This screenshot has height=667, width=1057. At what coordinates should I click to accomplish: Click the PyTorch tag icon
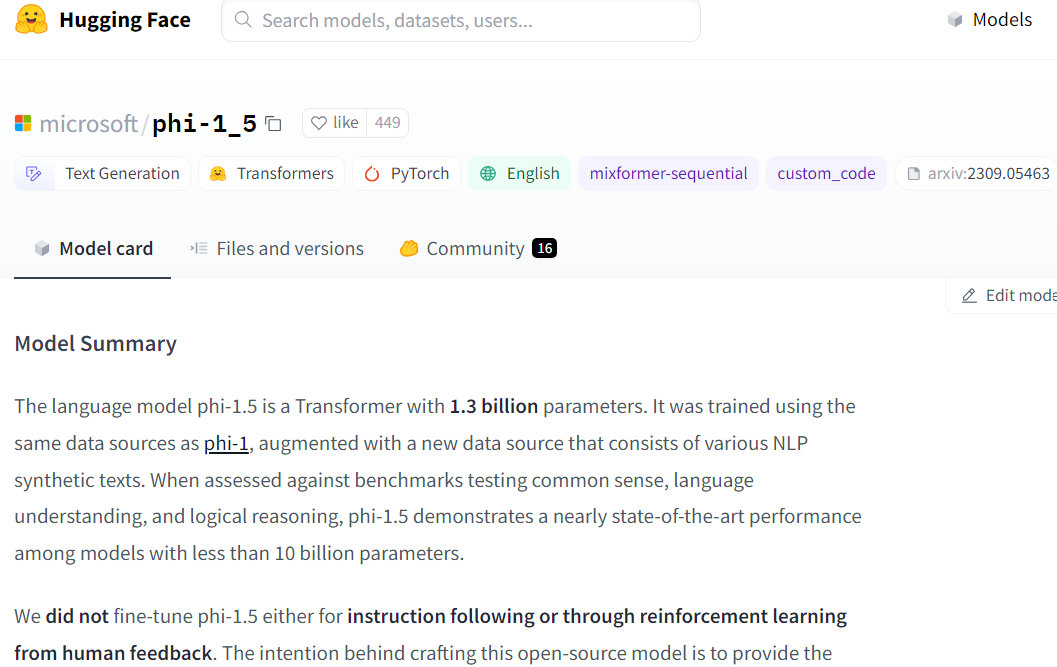pos(372,173)
